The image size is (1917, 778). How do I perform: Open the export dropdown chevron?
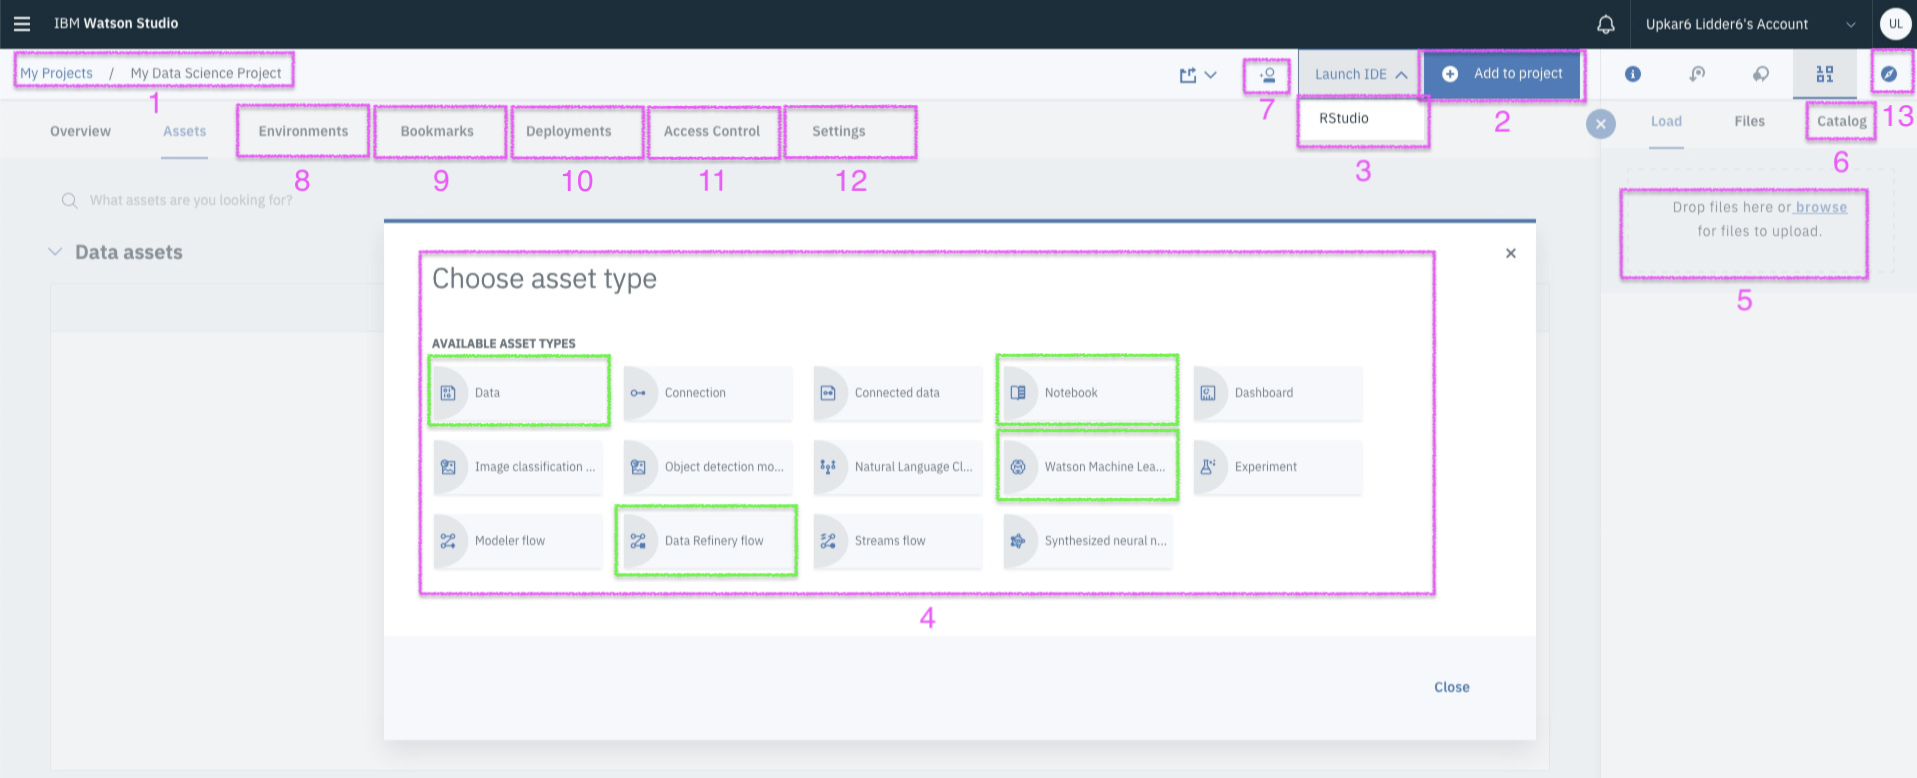click(1211, 75)
